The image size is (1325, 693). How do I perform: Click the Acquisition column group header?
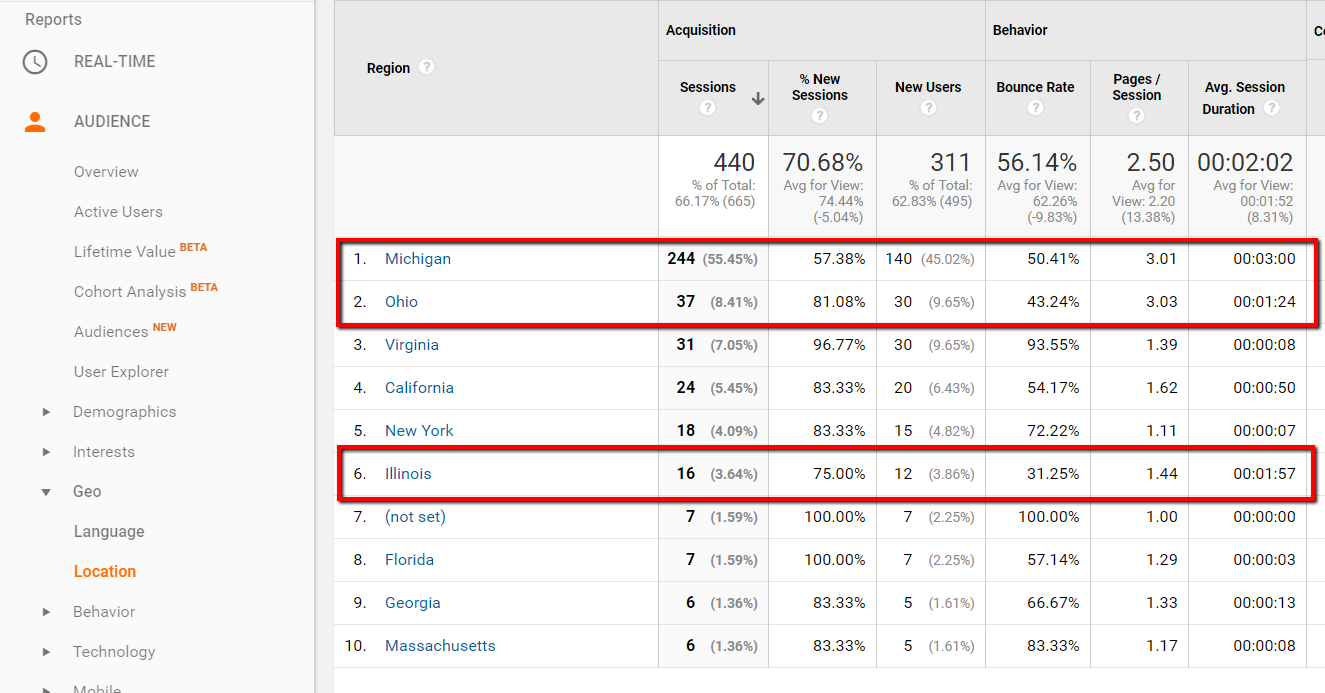[701, 30]
